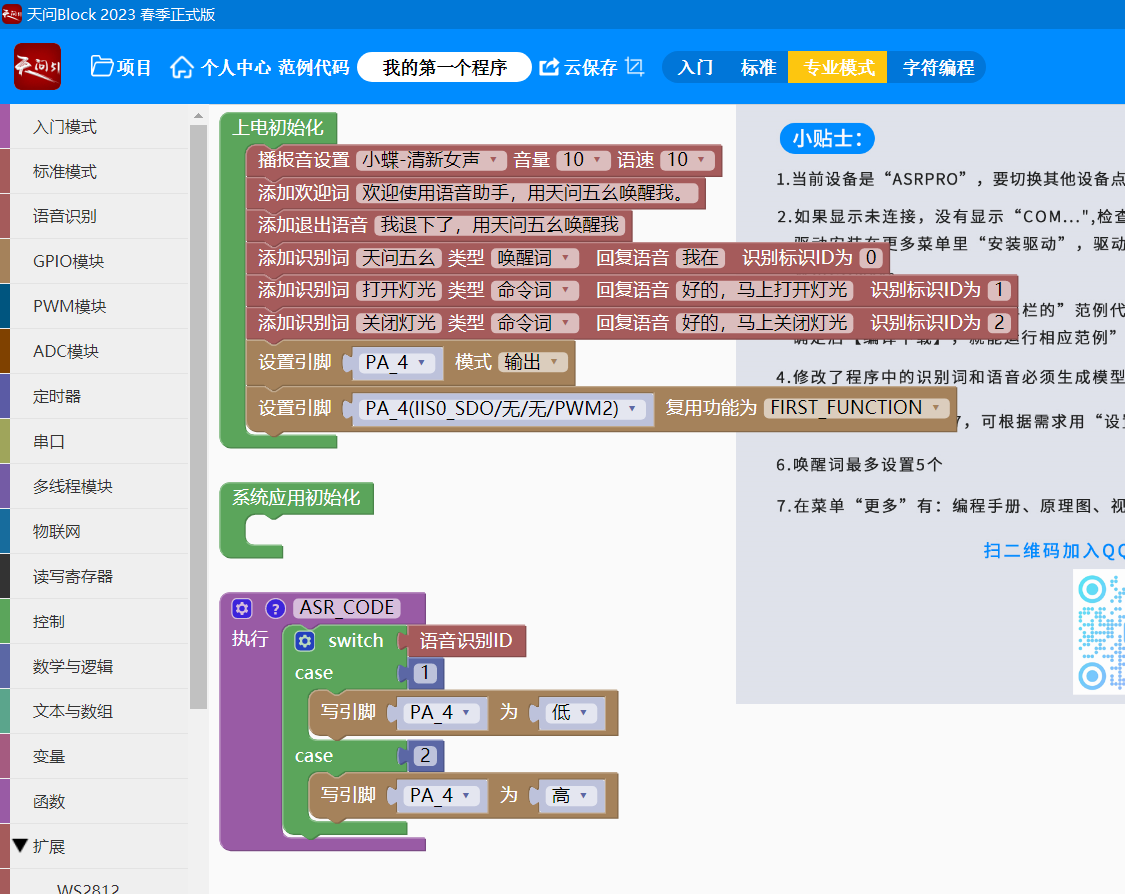Collapse the 扩展 category triangle
The width and height of the screenshot is (1125, 894).
tap(20, 846)
